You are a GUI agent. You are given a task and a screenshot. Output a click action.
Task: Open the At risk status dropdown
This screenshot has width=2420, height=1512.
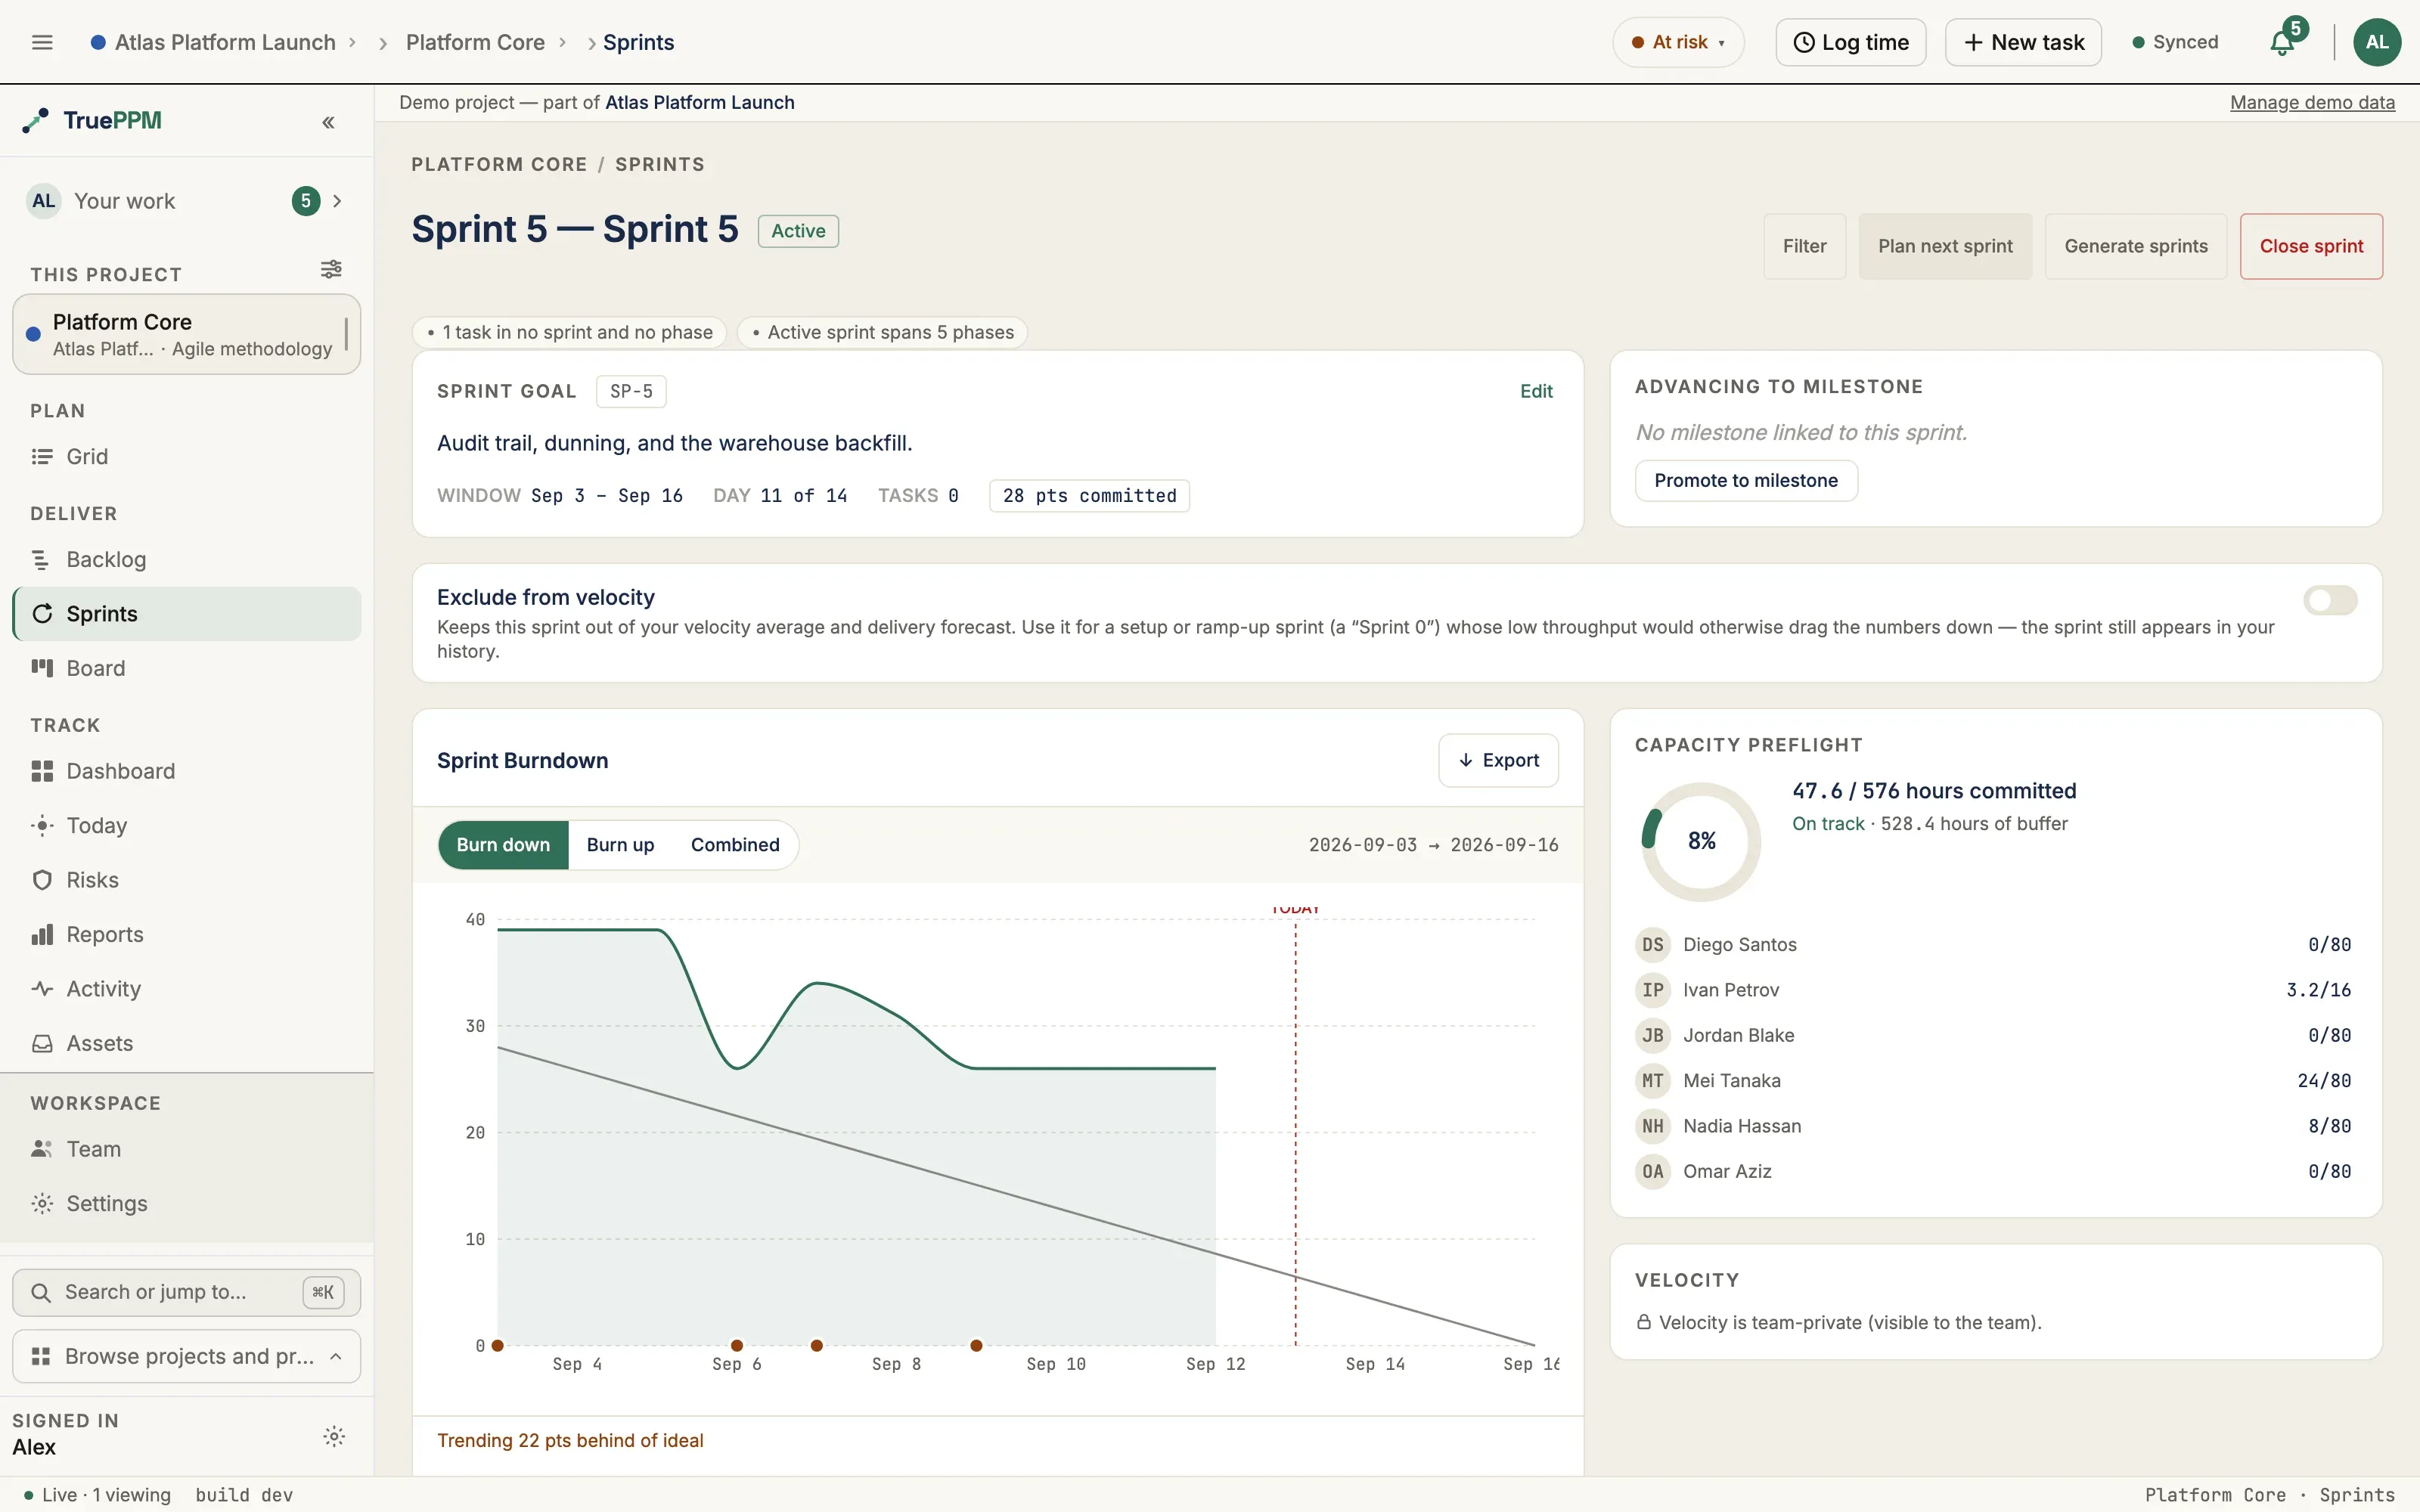1678,42
